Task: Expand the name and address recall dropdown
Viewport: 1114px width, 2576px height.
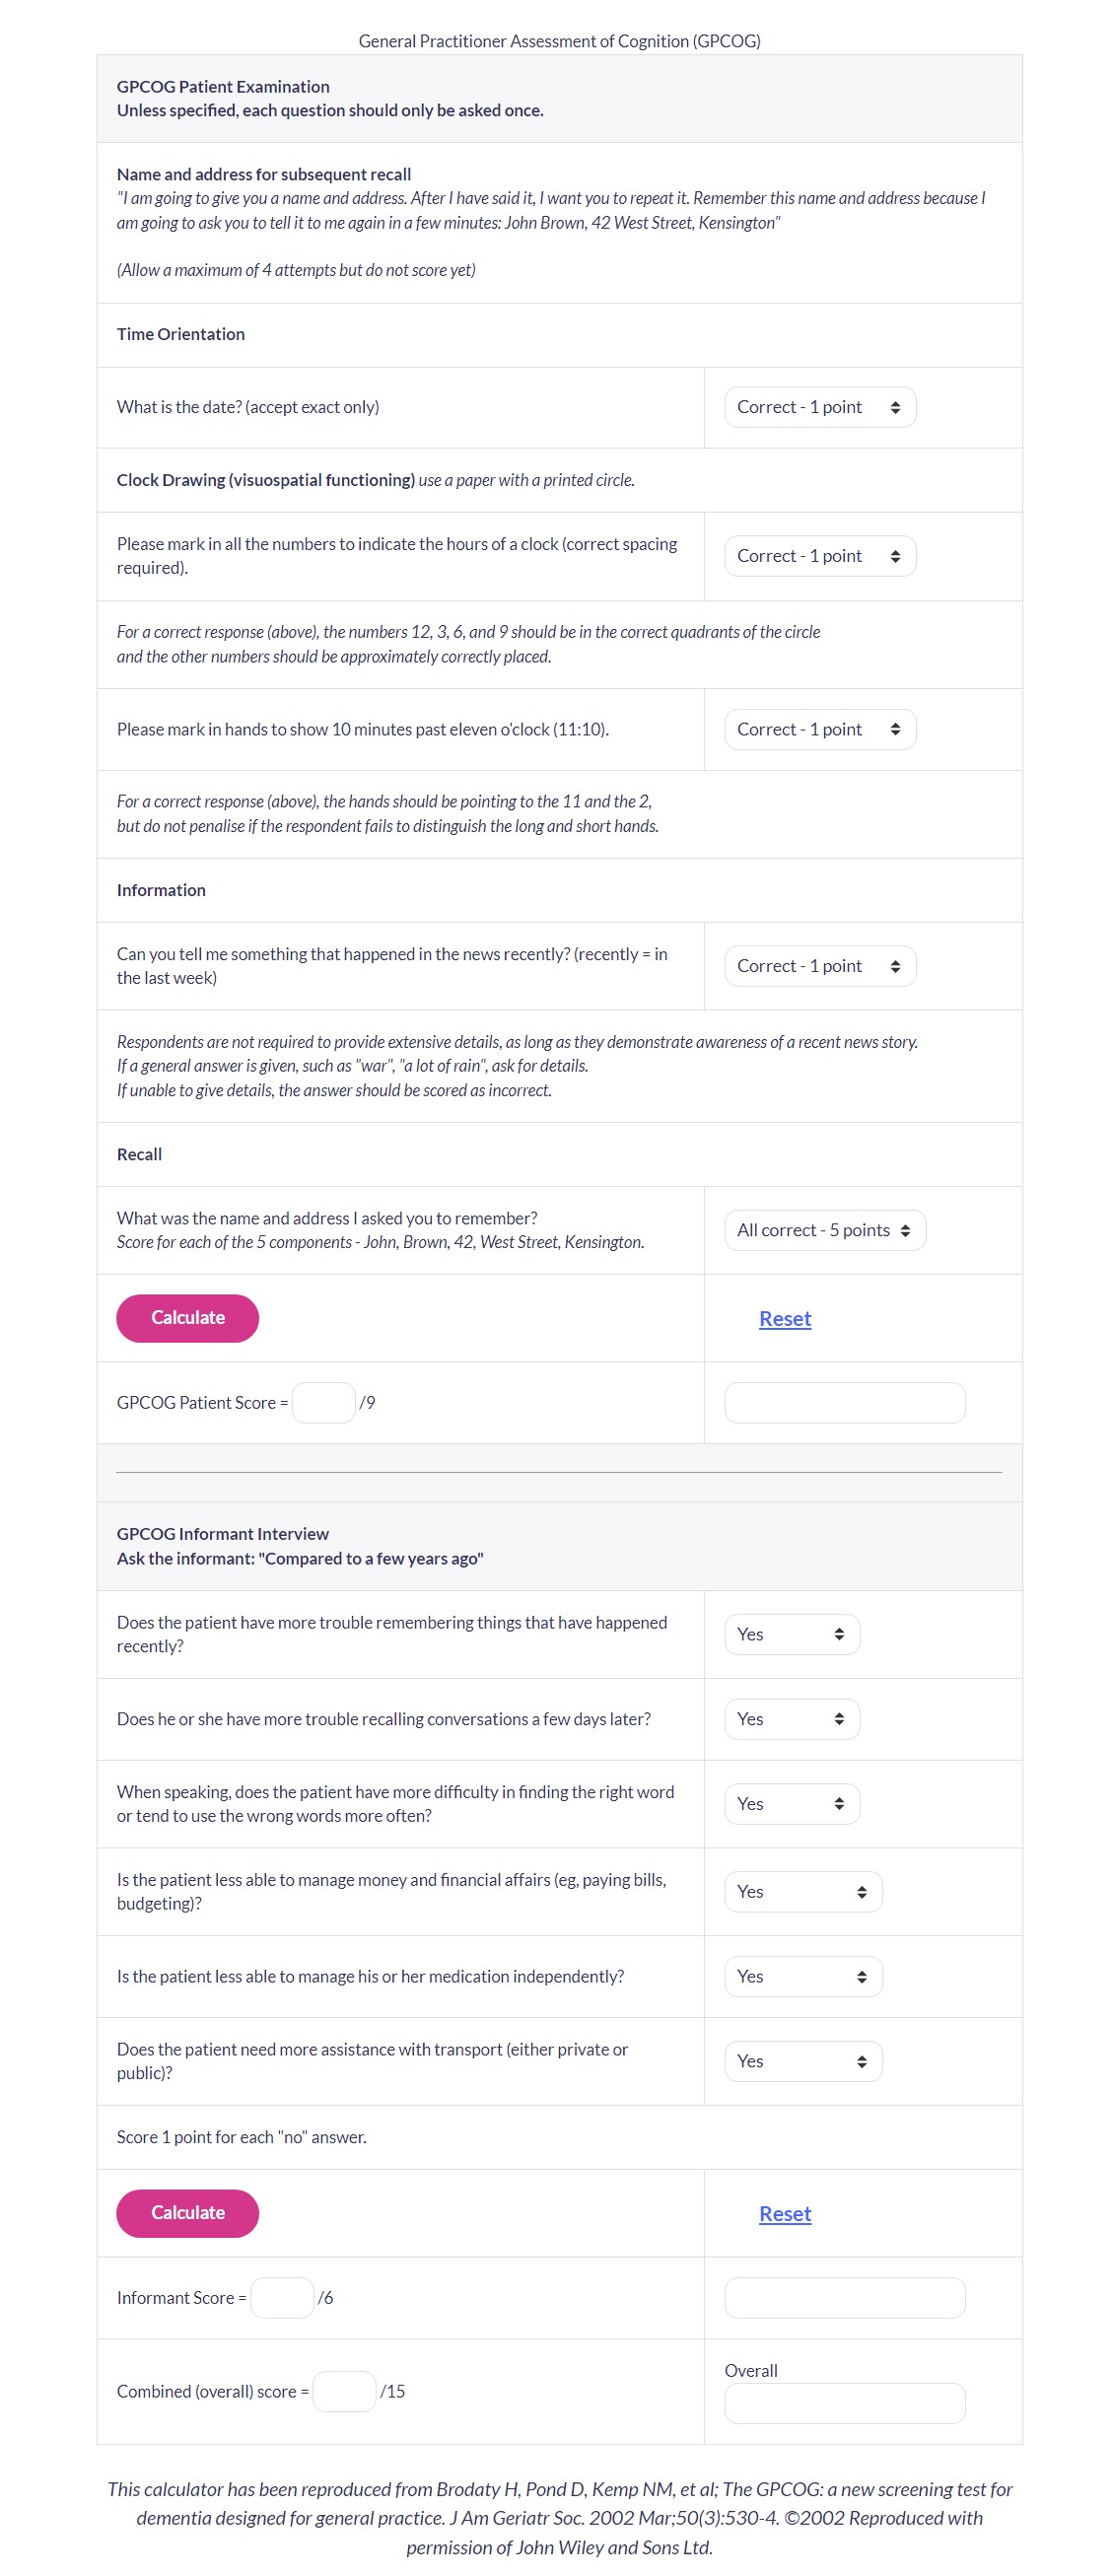Action: pos(824,1230)
